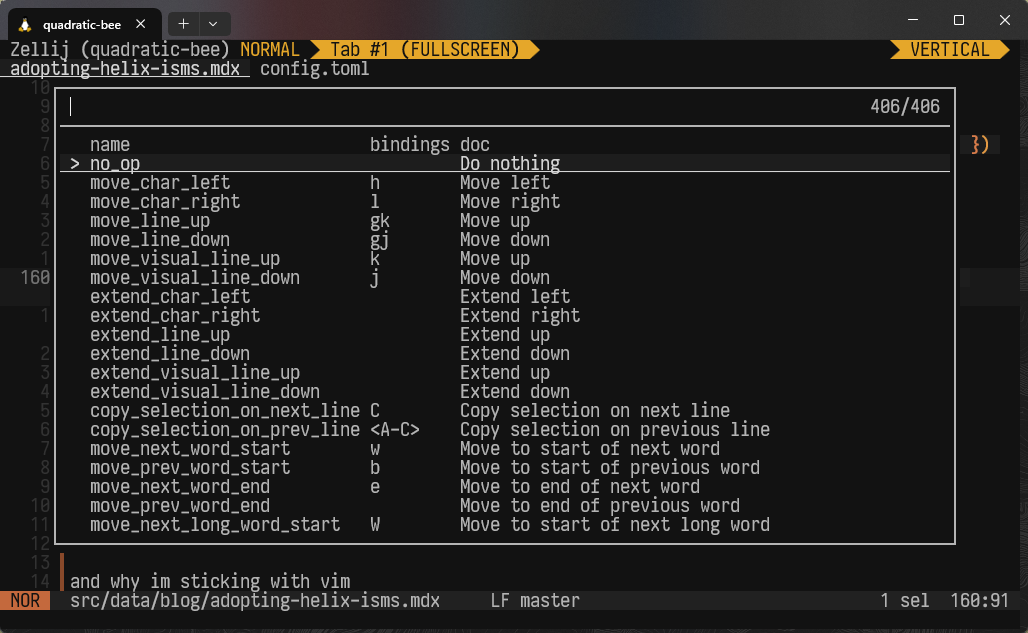
Task: Select extend_line_up command row
Action: pos(505,334)
